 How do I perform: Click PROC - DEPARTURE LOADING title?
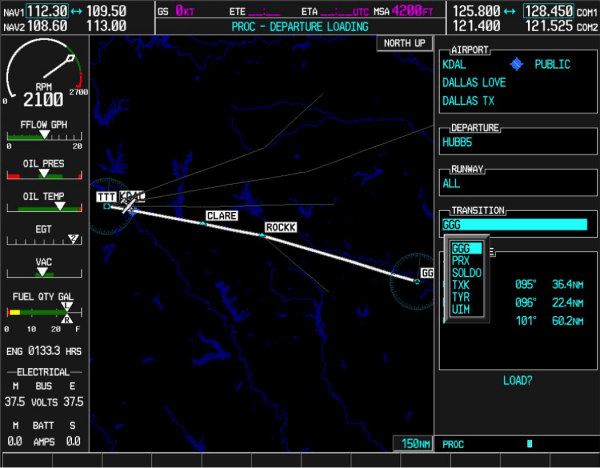pyautogui.click(x=300, y=27)
